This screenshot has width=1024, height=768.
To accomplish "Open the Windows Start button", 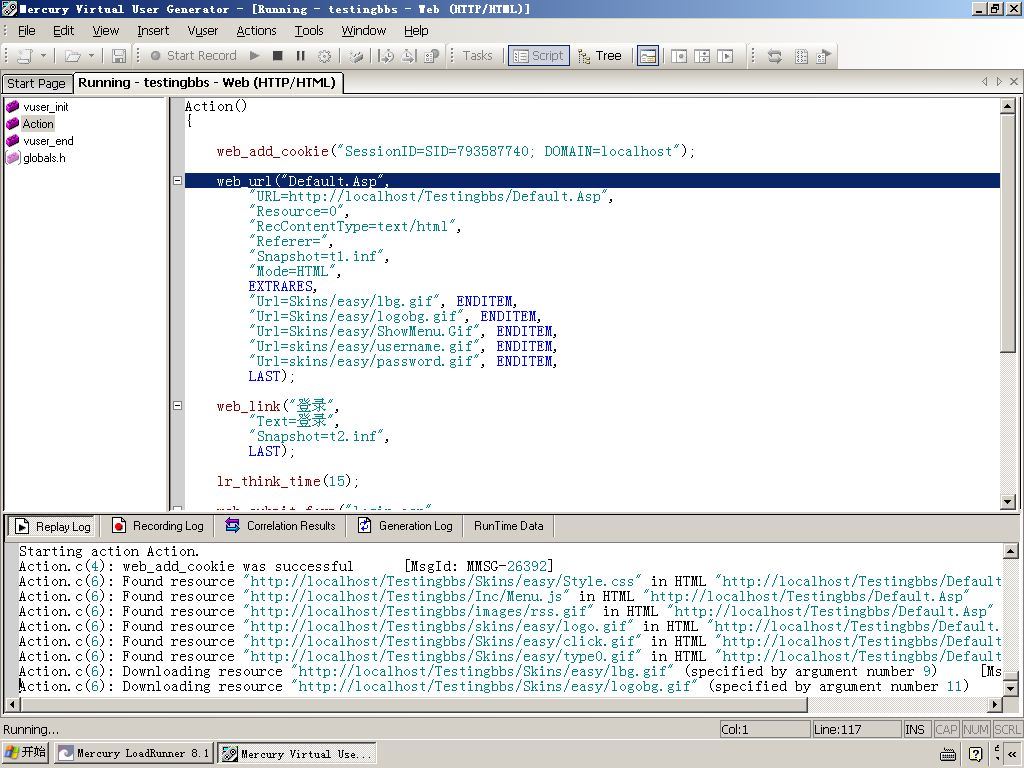I will point(25,752).
